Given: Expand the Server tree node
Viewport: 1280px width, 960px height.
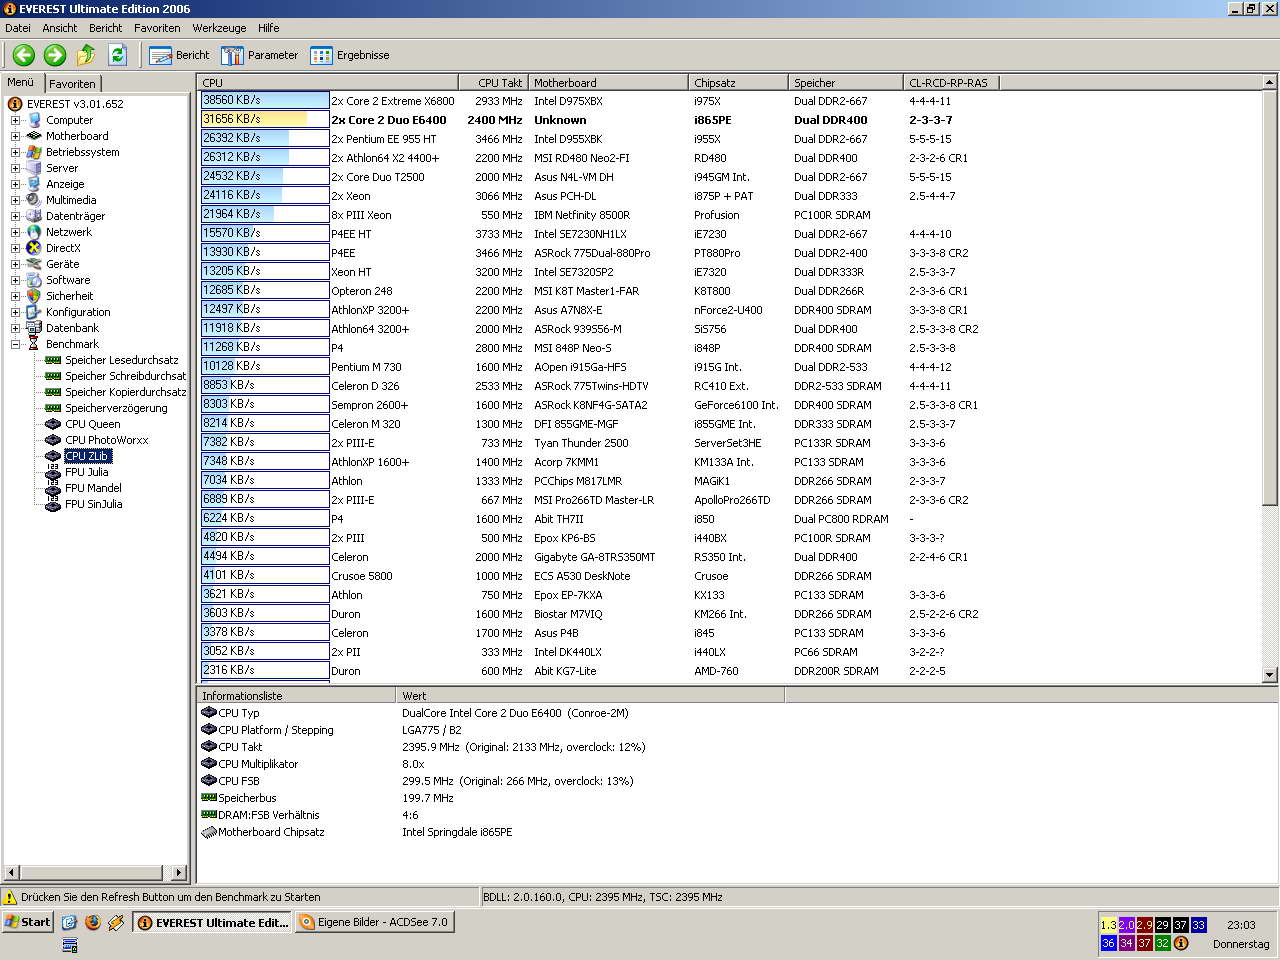Looking at the screenshot, I should [x=16, y=168].
